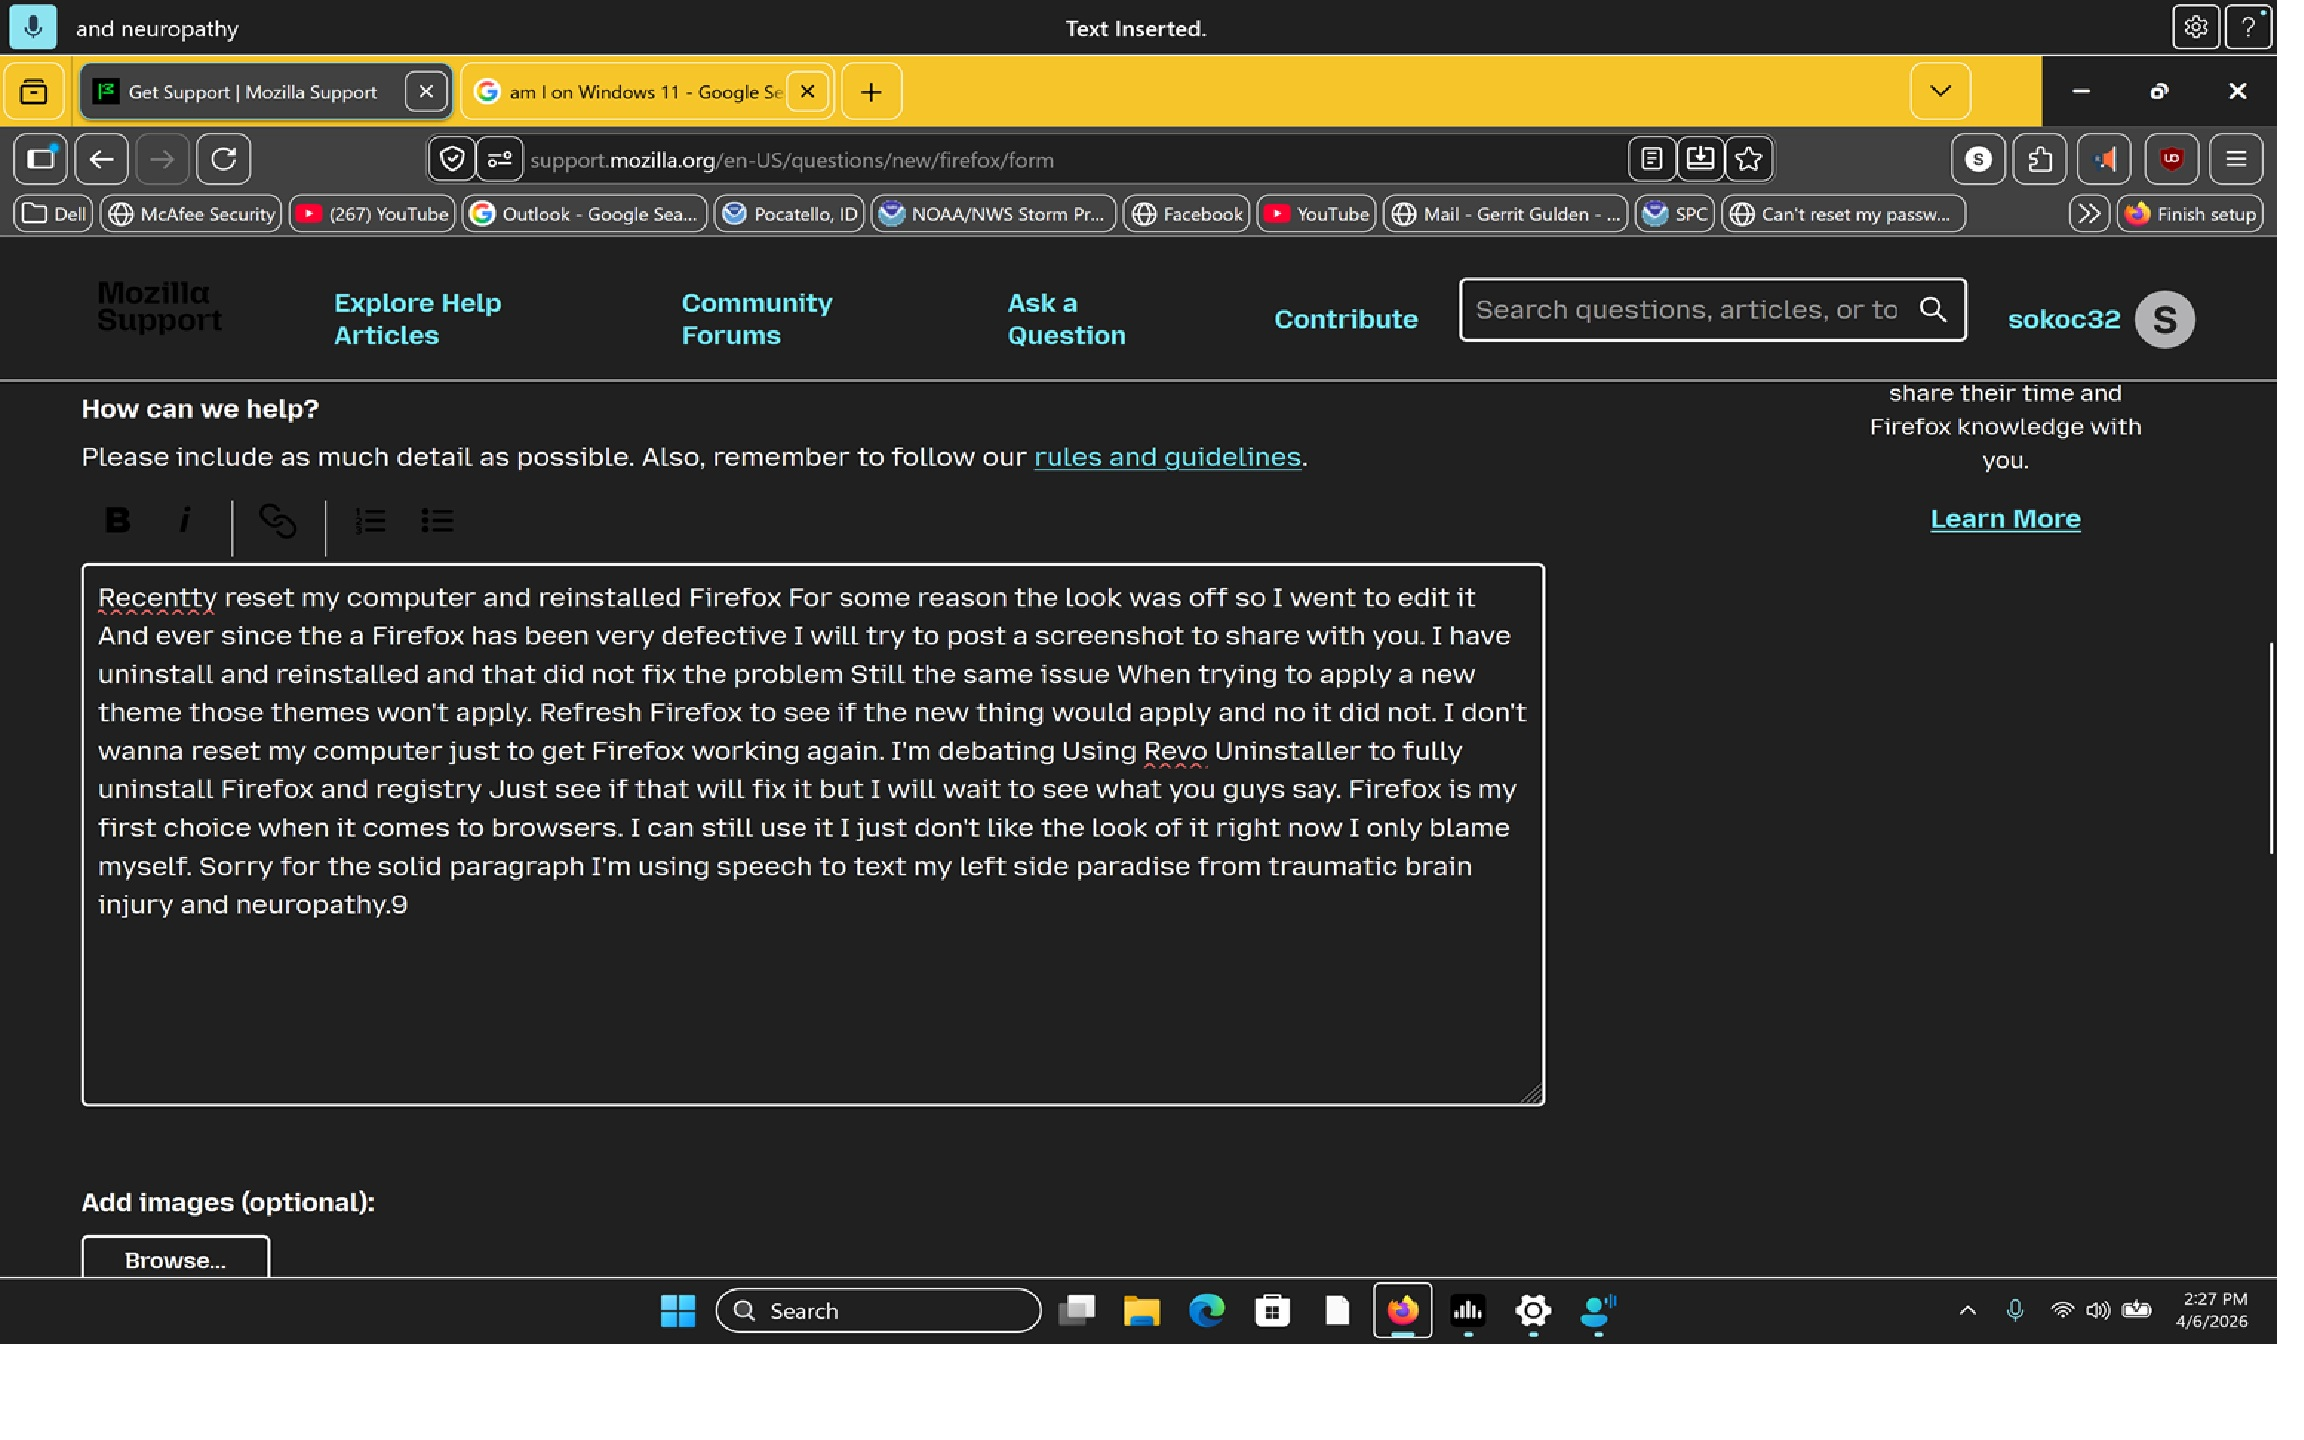
Task: Show hidden system tray icons
Action: pos(1967,1310)
